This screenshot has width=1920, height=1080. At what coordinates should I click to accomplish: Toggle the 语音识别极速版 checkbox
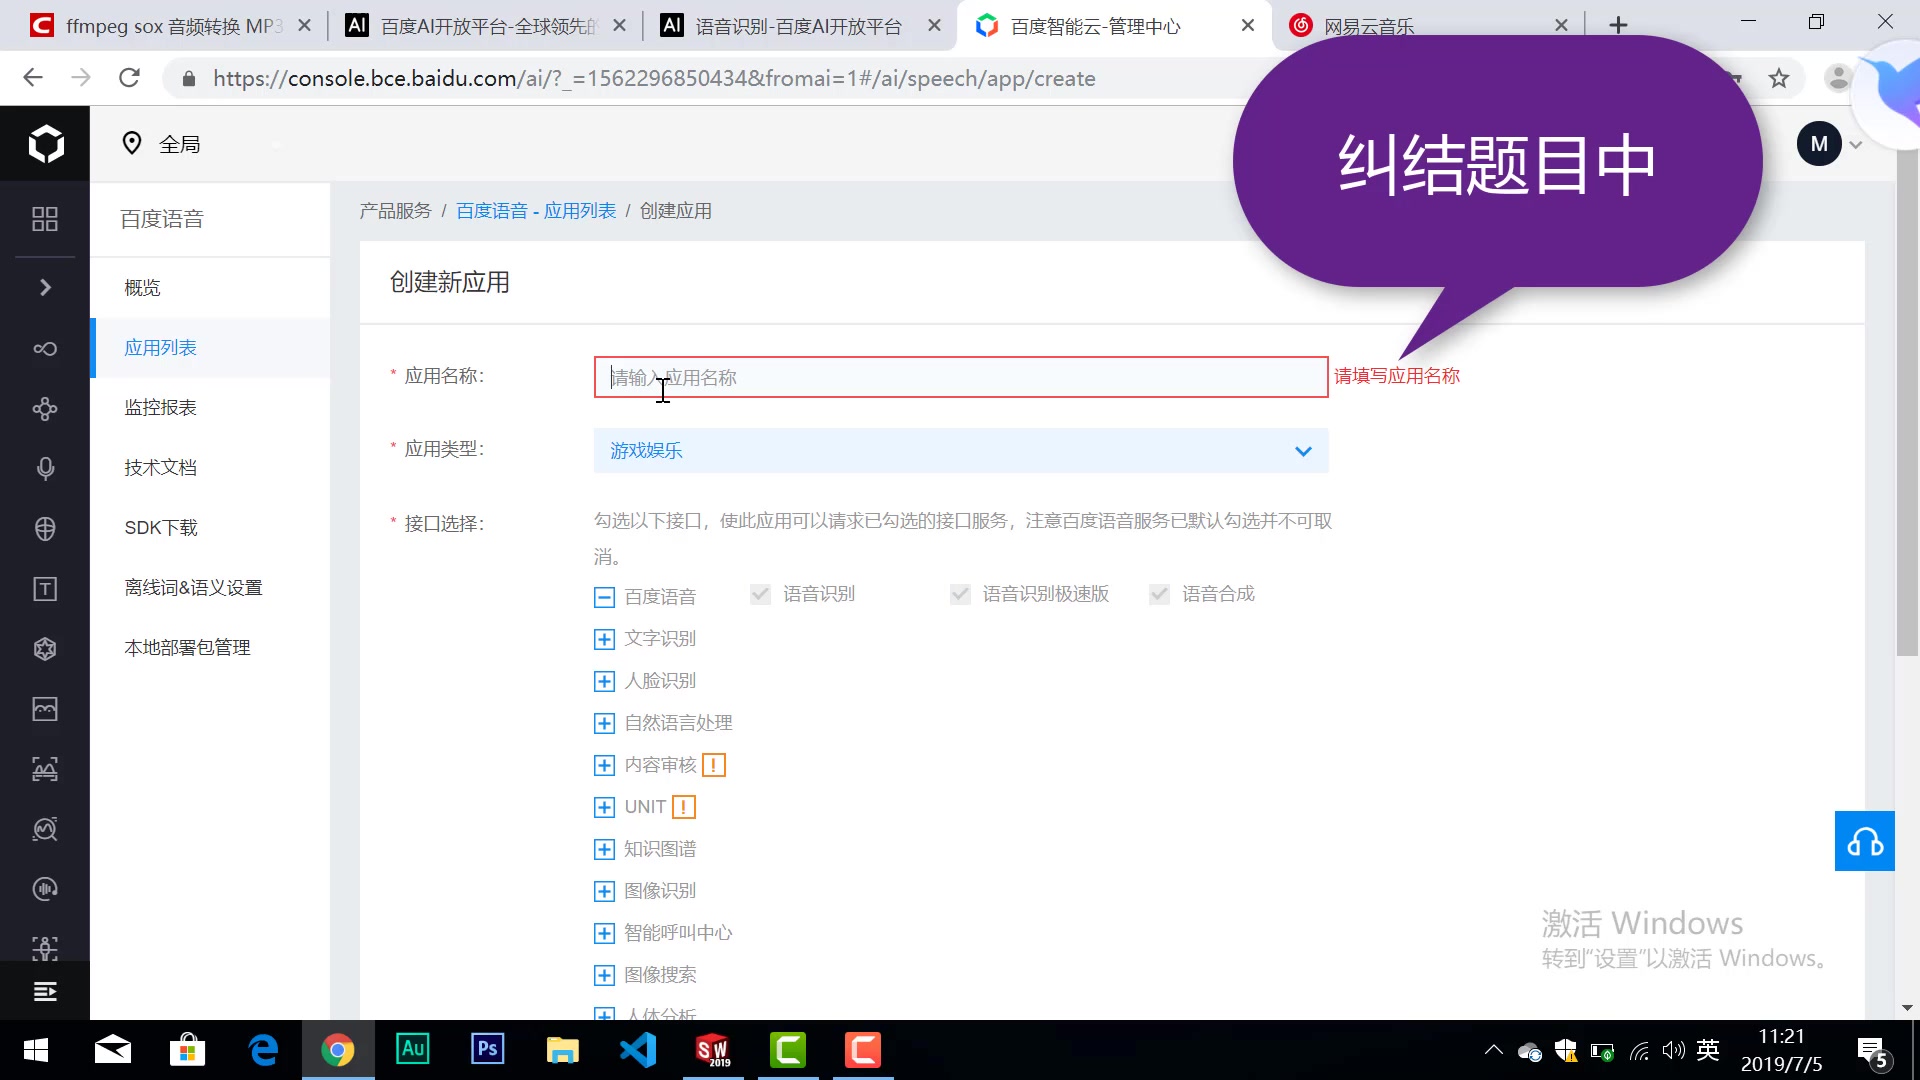point(960,594)
